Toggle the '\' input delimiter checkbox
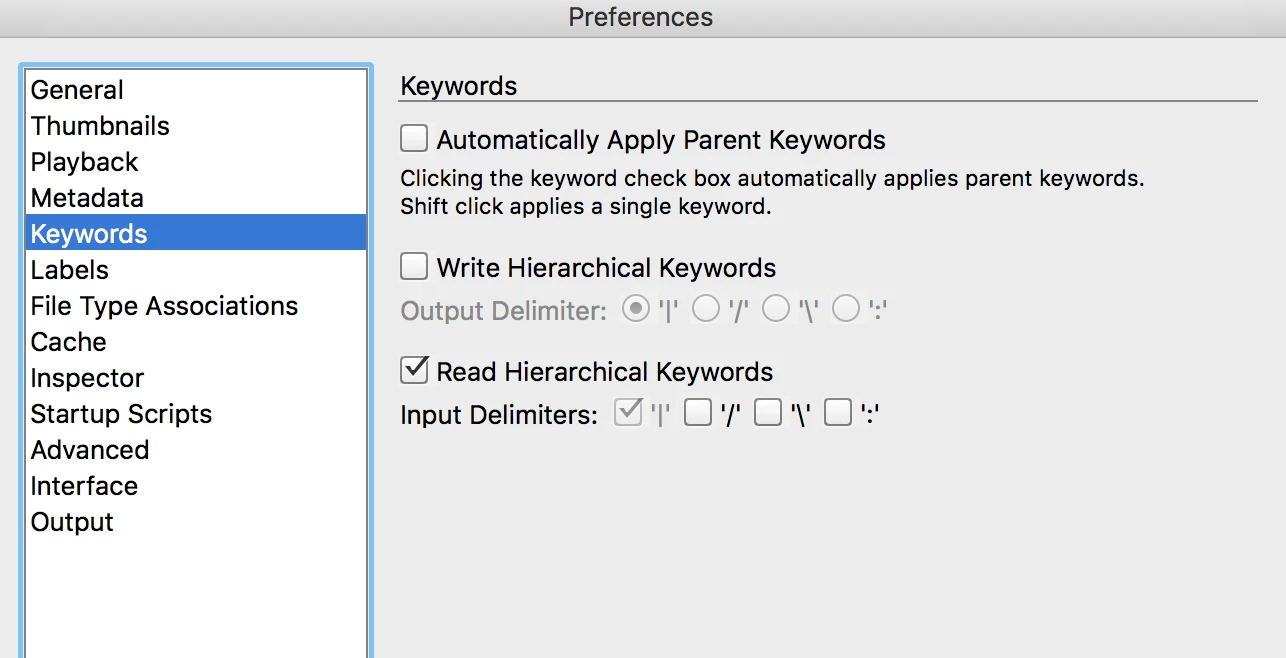Viewport: 1286px width, 658px height. [768, 413]
